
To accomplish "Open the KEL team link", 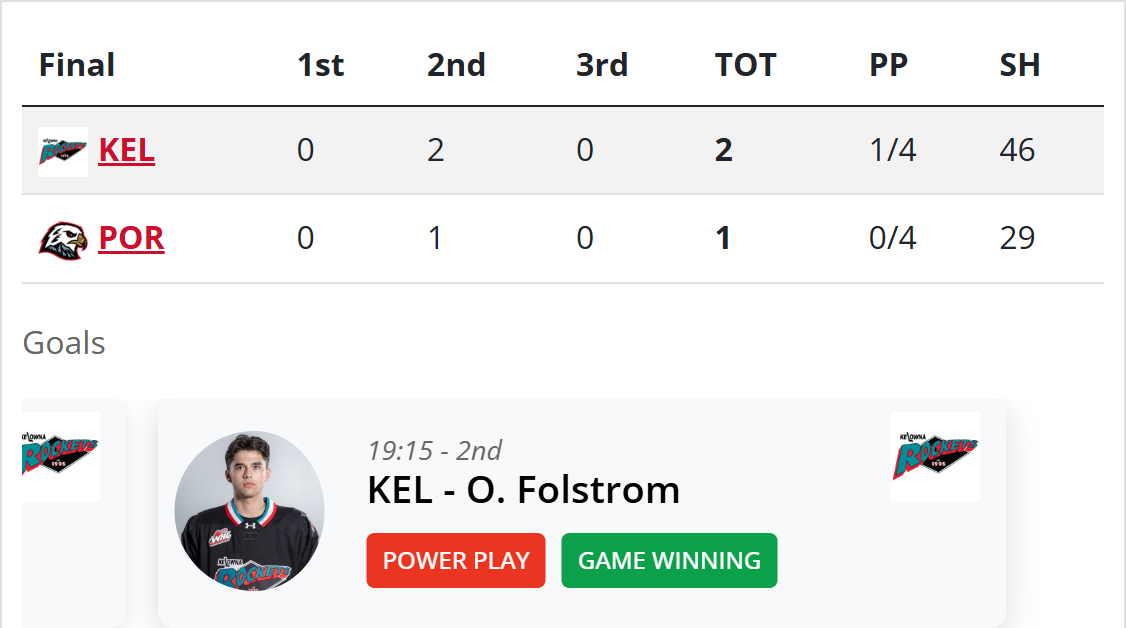I will tap(127, 151).
